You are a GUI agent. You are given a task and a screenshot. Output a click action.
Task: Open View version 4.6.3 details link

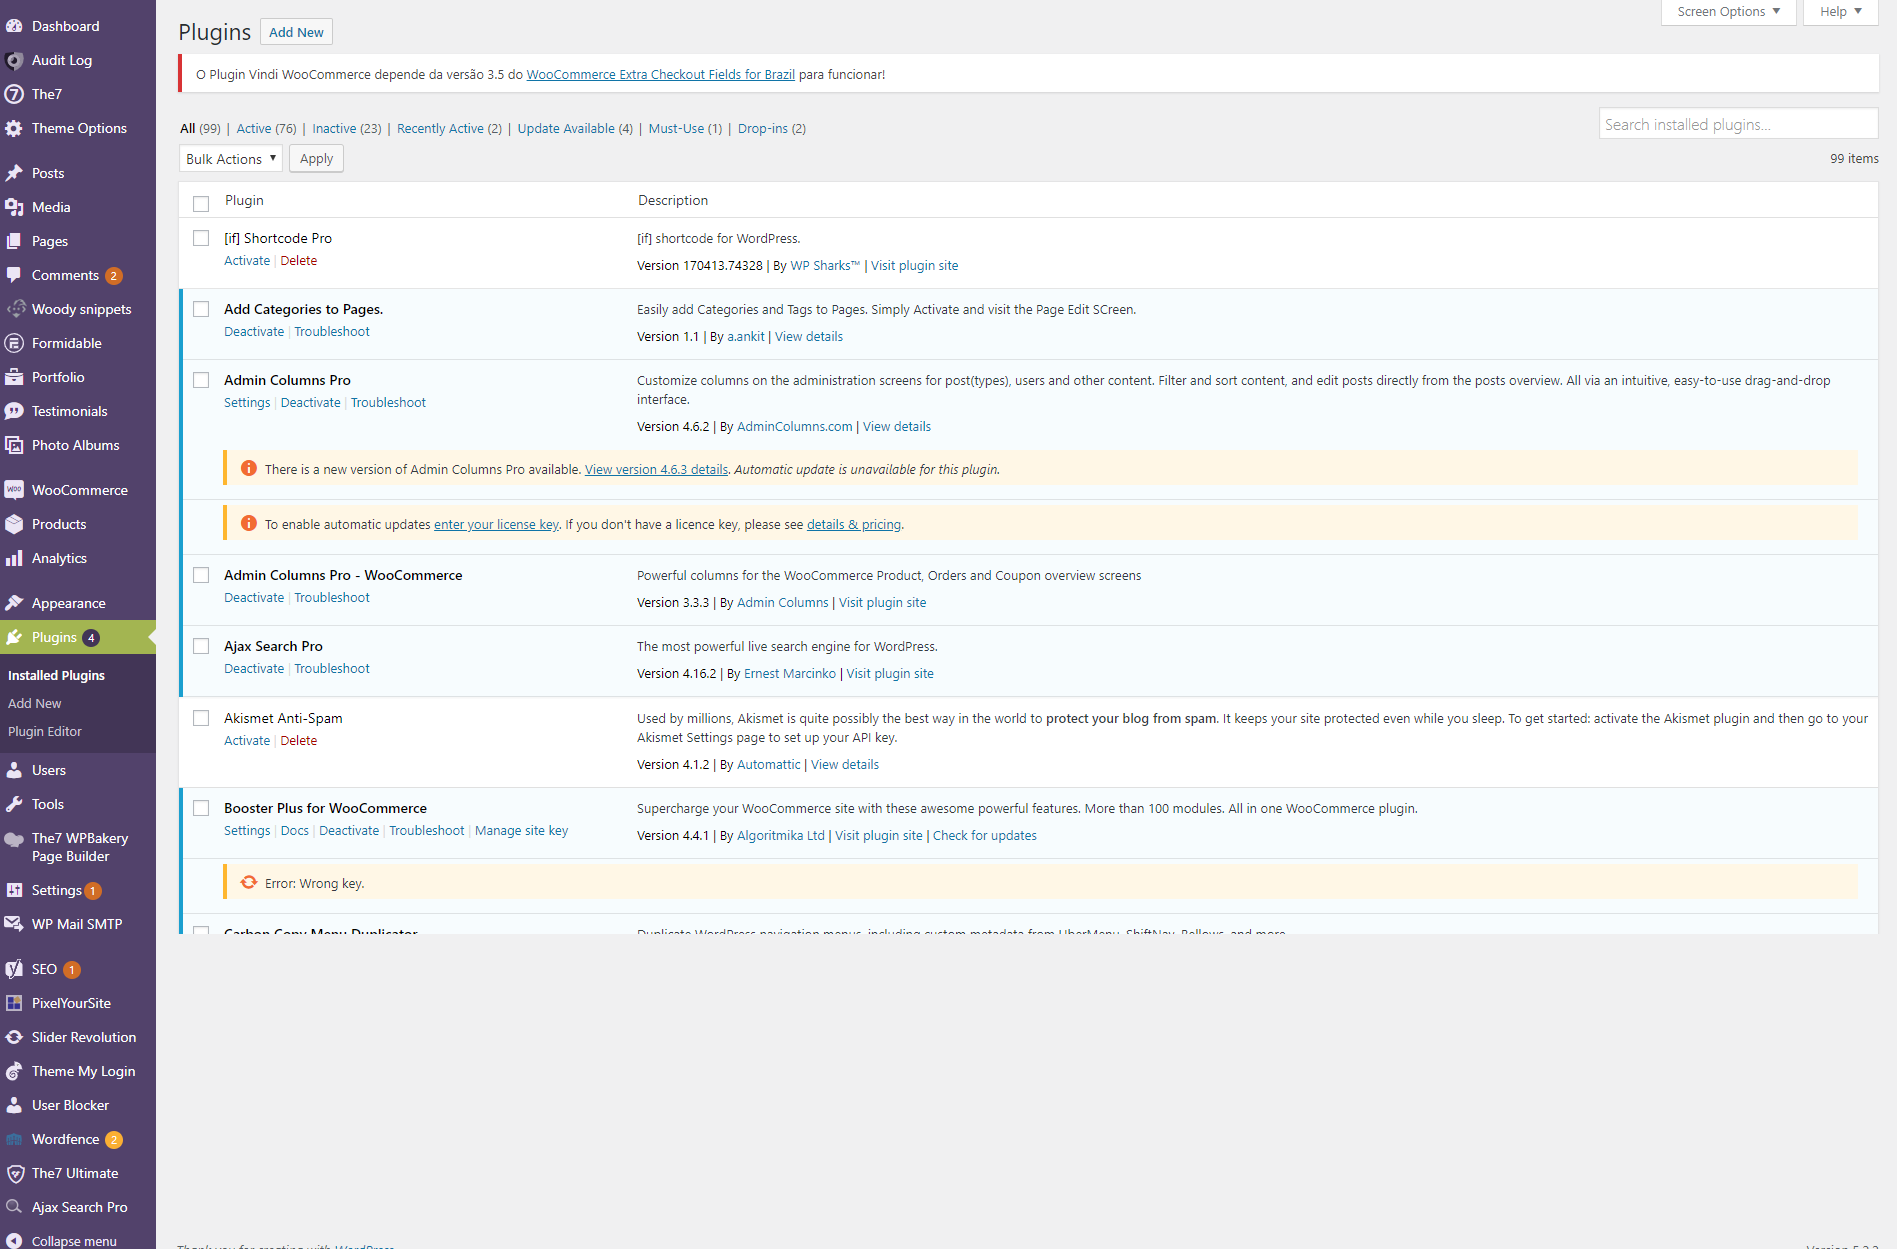pyautogui.click(x=656, y=470)
